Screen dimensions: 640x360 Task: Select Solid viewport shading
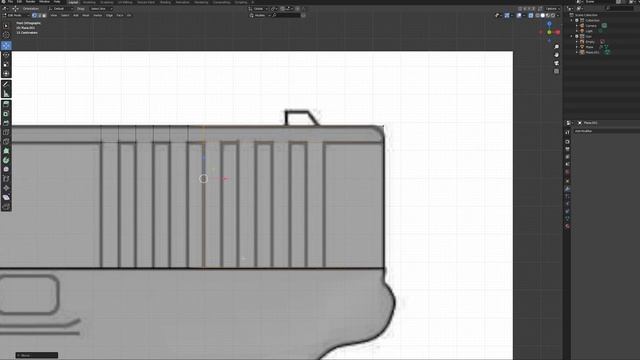click(x=542, y=15)
